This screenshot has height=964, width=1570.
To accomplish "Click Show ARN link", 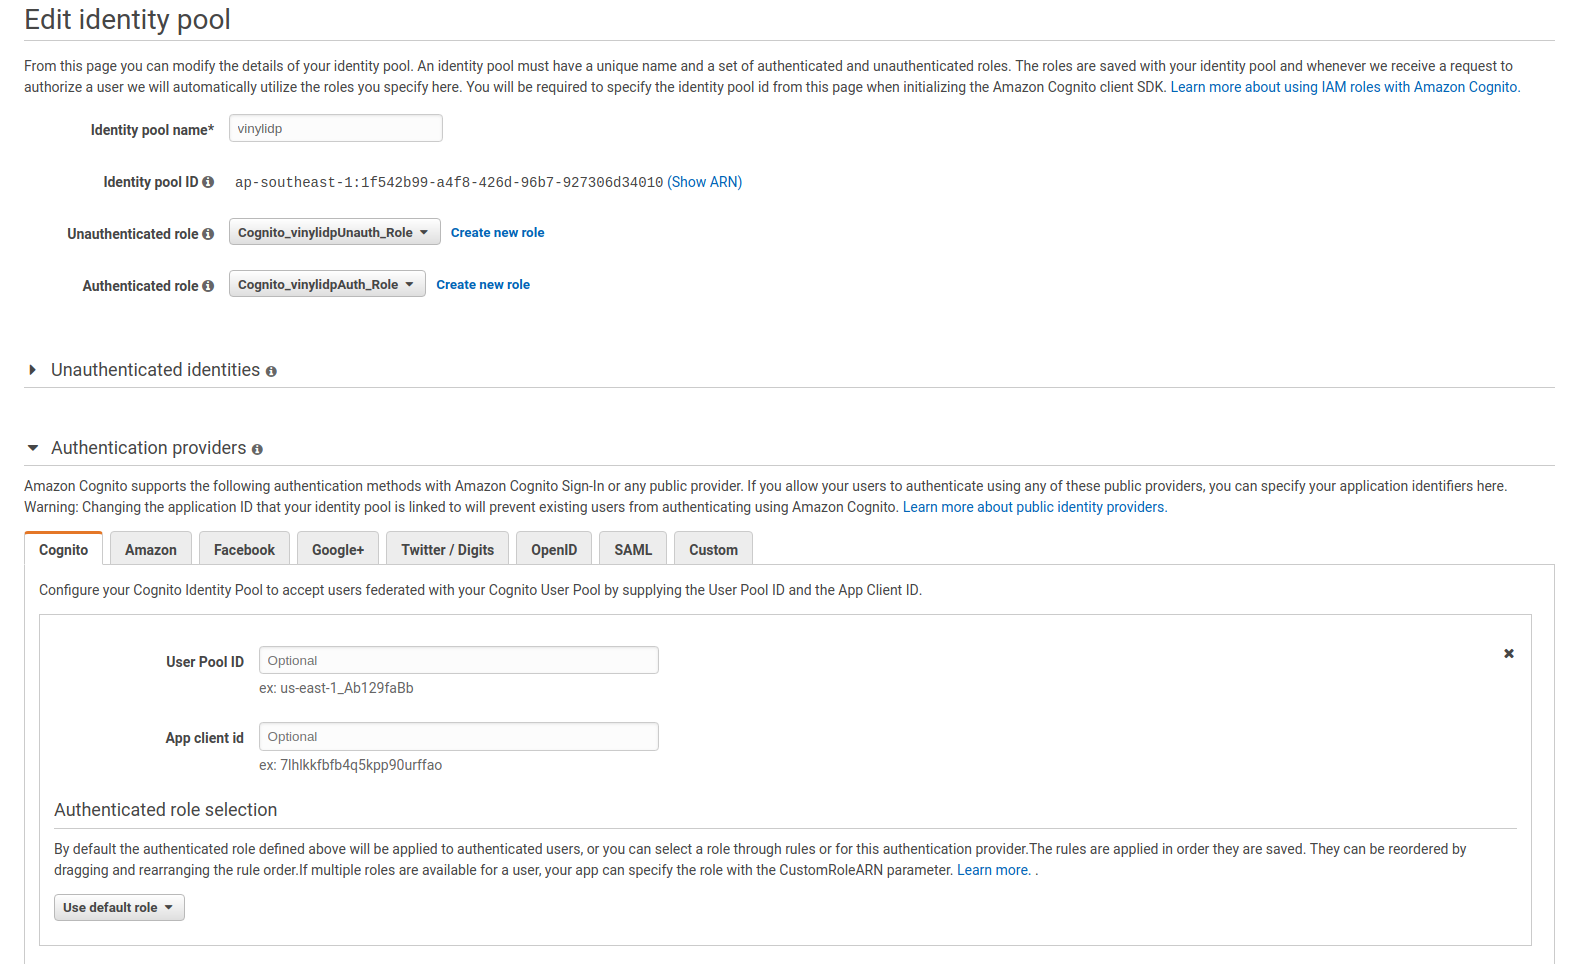I will click(x=705, y=182).
